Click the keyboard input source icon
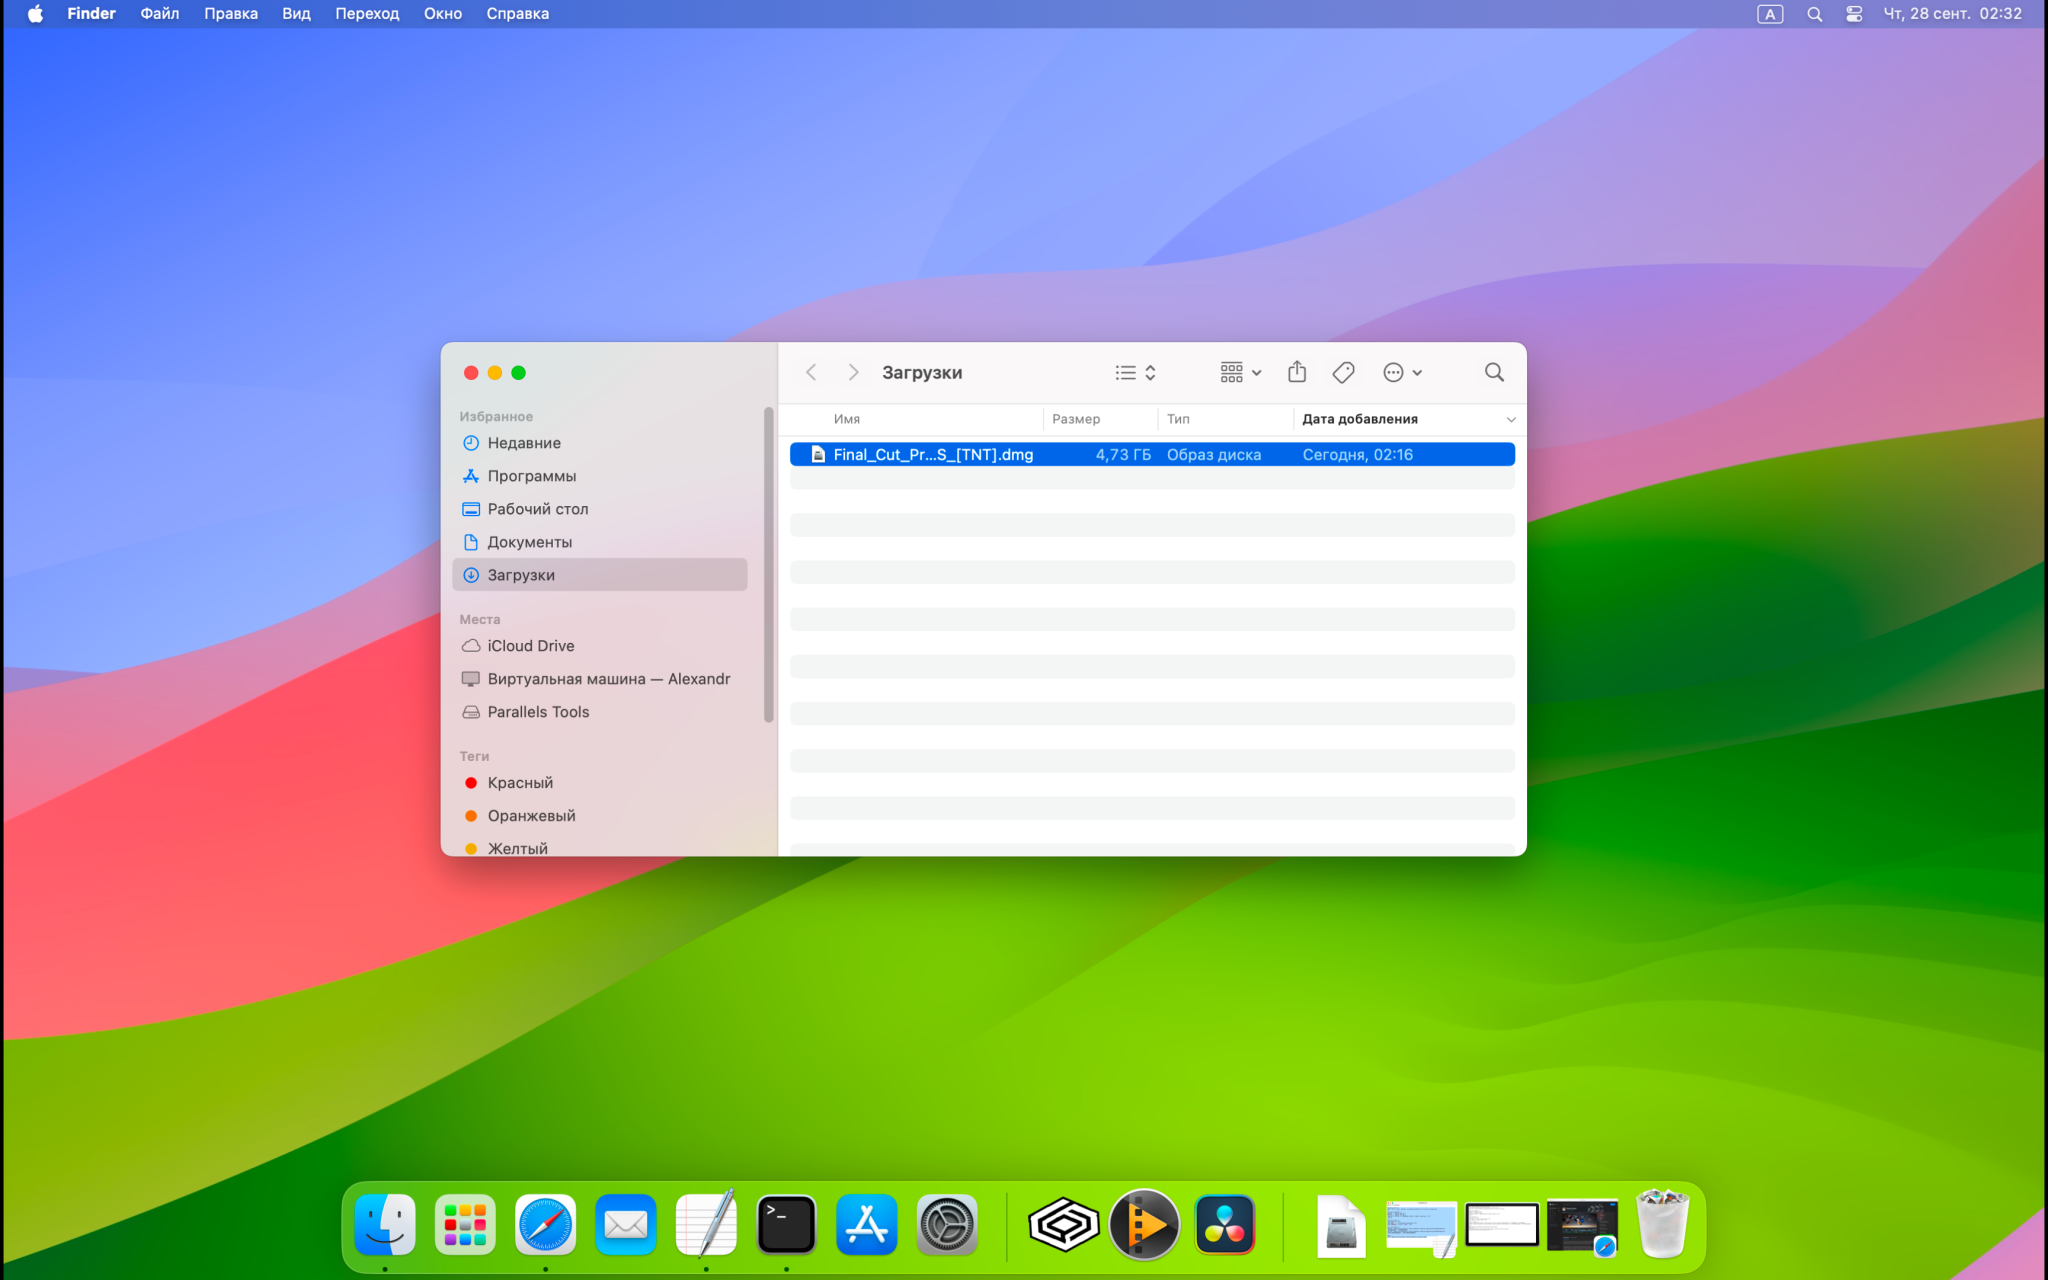 click(1770, 14)
